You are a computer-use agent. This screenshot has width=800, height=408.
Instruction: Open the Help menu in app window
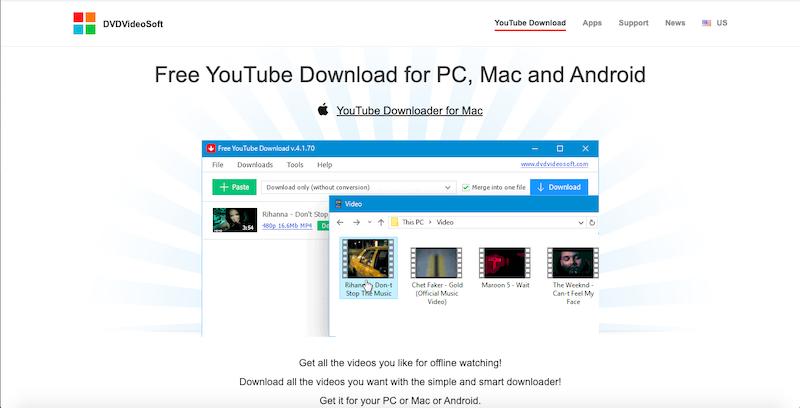324,165
